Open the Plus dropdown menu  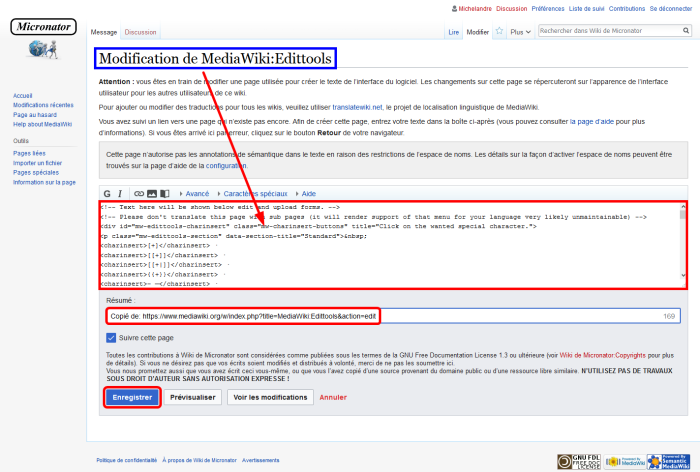point(521,32)
